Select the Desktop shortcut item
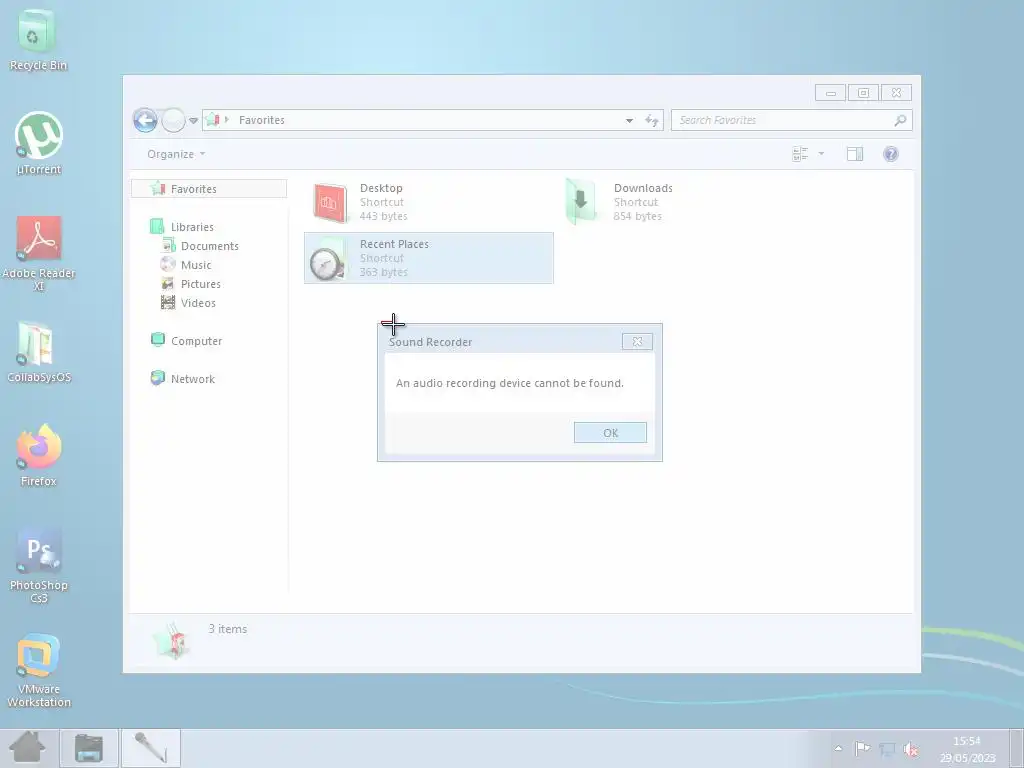 [x=428, y=202]
